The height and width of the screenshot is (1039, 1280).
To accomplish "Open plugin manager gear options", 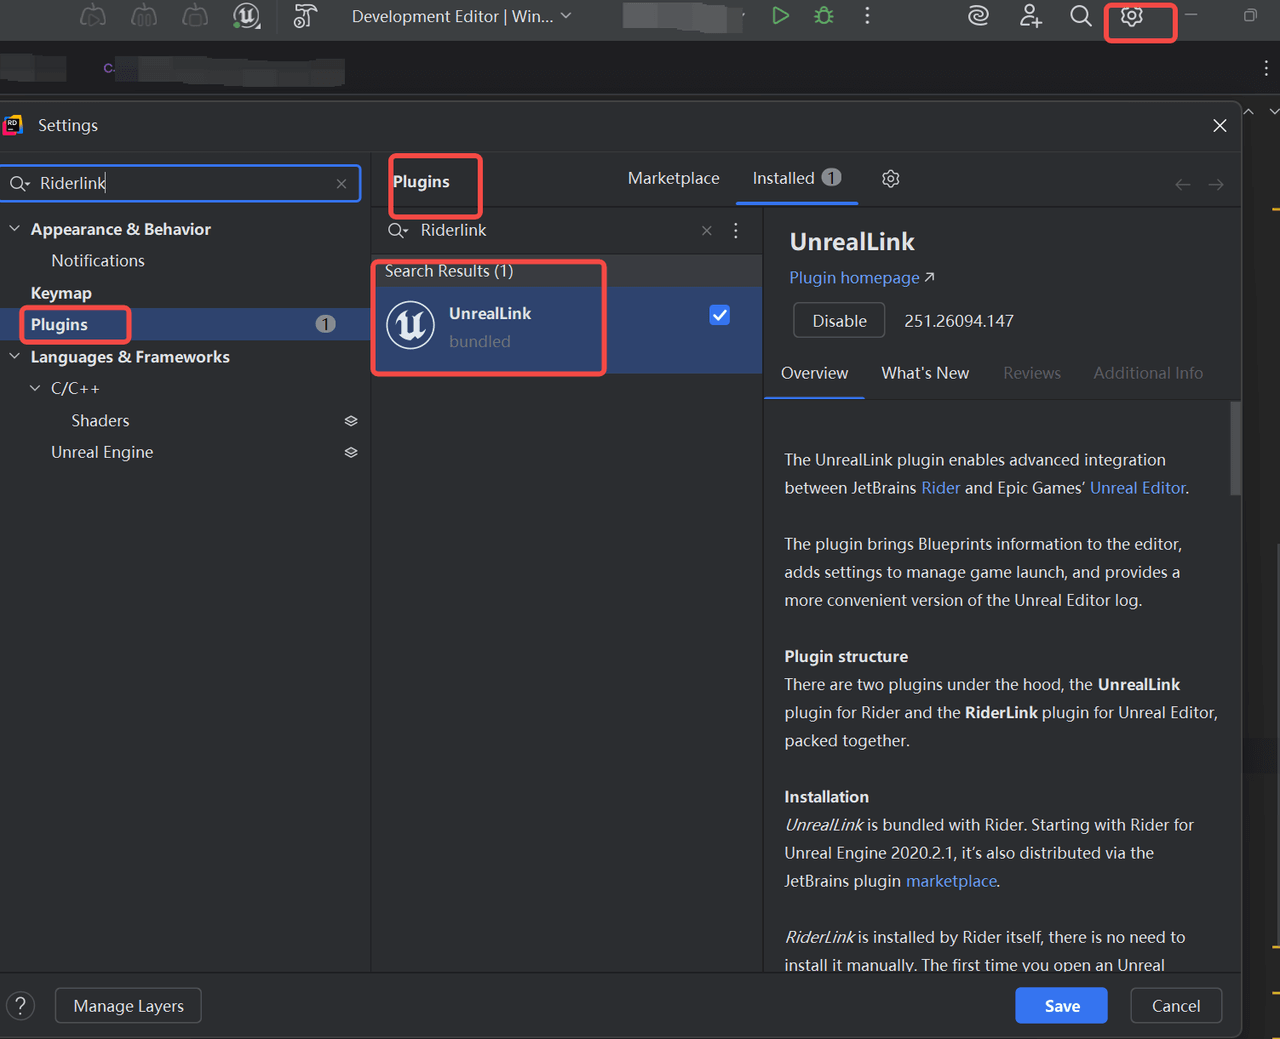I will pyautogui.click(x=890, y=178).
